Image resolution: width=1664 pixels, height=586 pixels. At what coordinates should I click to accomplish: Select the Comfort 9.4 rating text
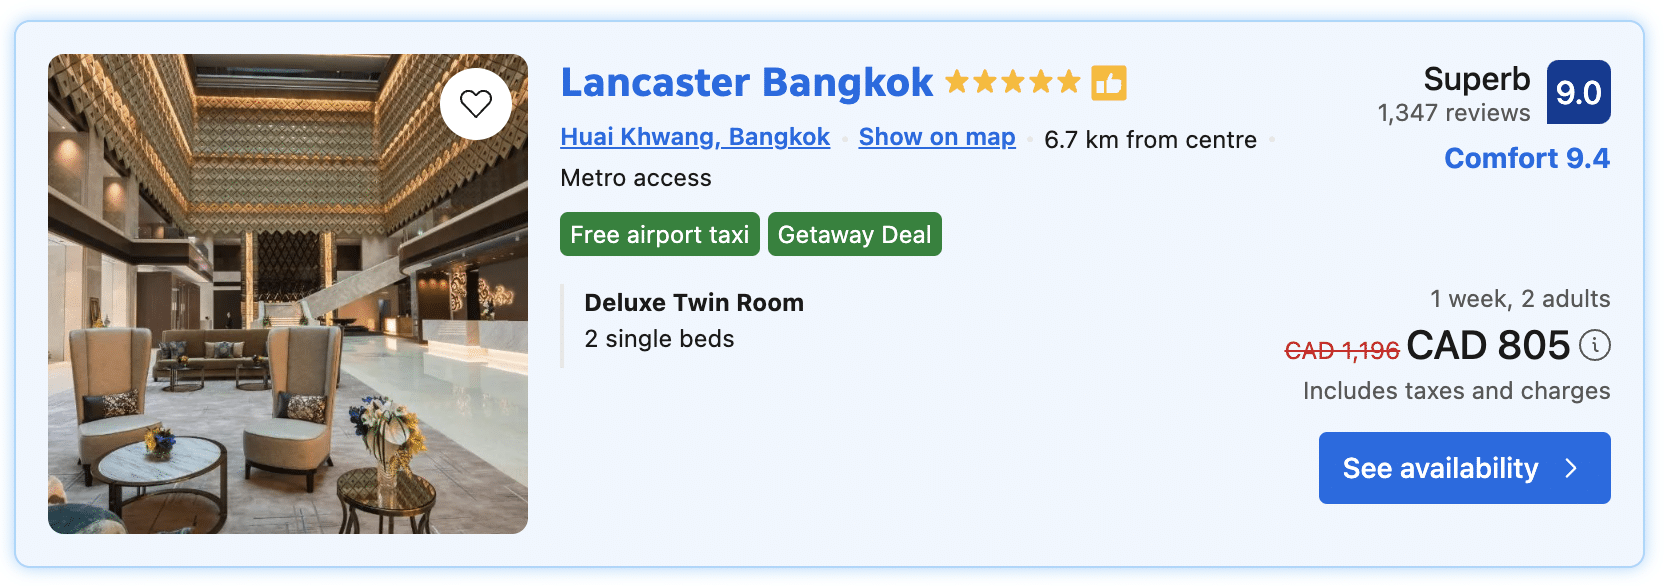pos(1527,158)
